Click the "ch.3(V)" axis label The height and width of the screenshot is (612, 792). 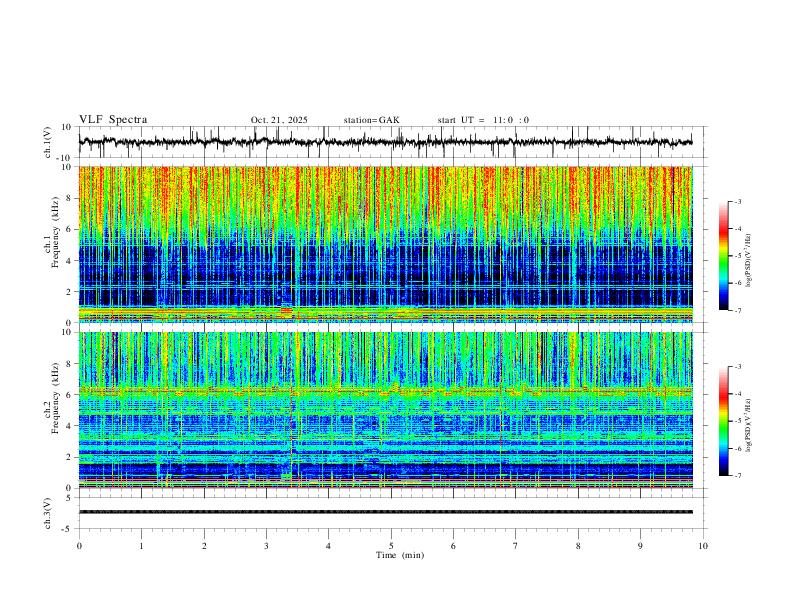click(48, 514)
